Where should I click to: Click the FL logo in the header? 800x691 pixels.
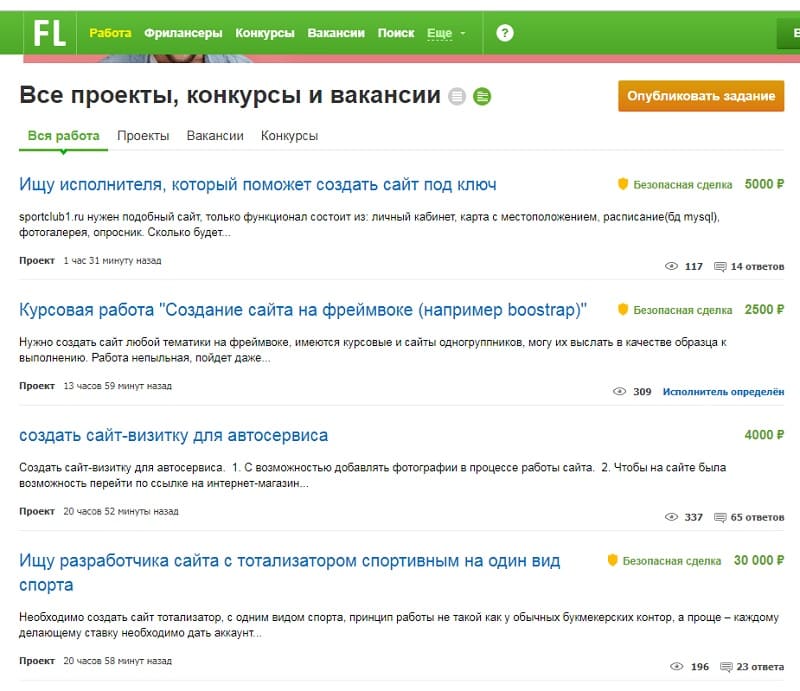coord(49,33)
